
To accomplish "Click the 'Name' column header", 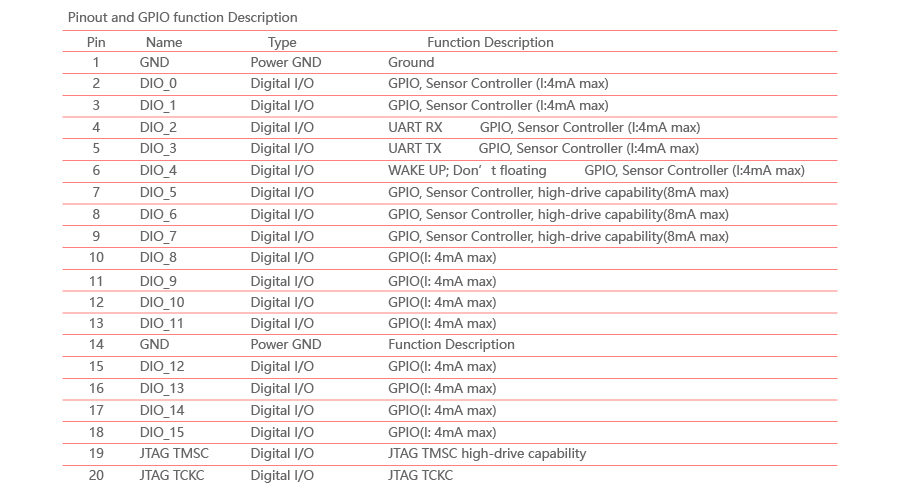I will (164, 42).
